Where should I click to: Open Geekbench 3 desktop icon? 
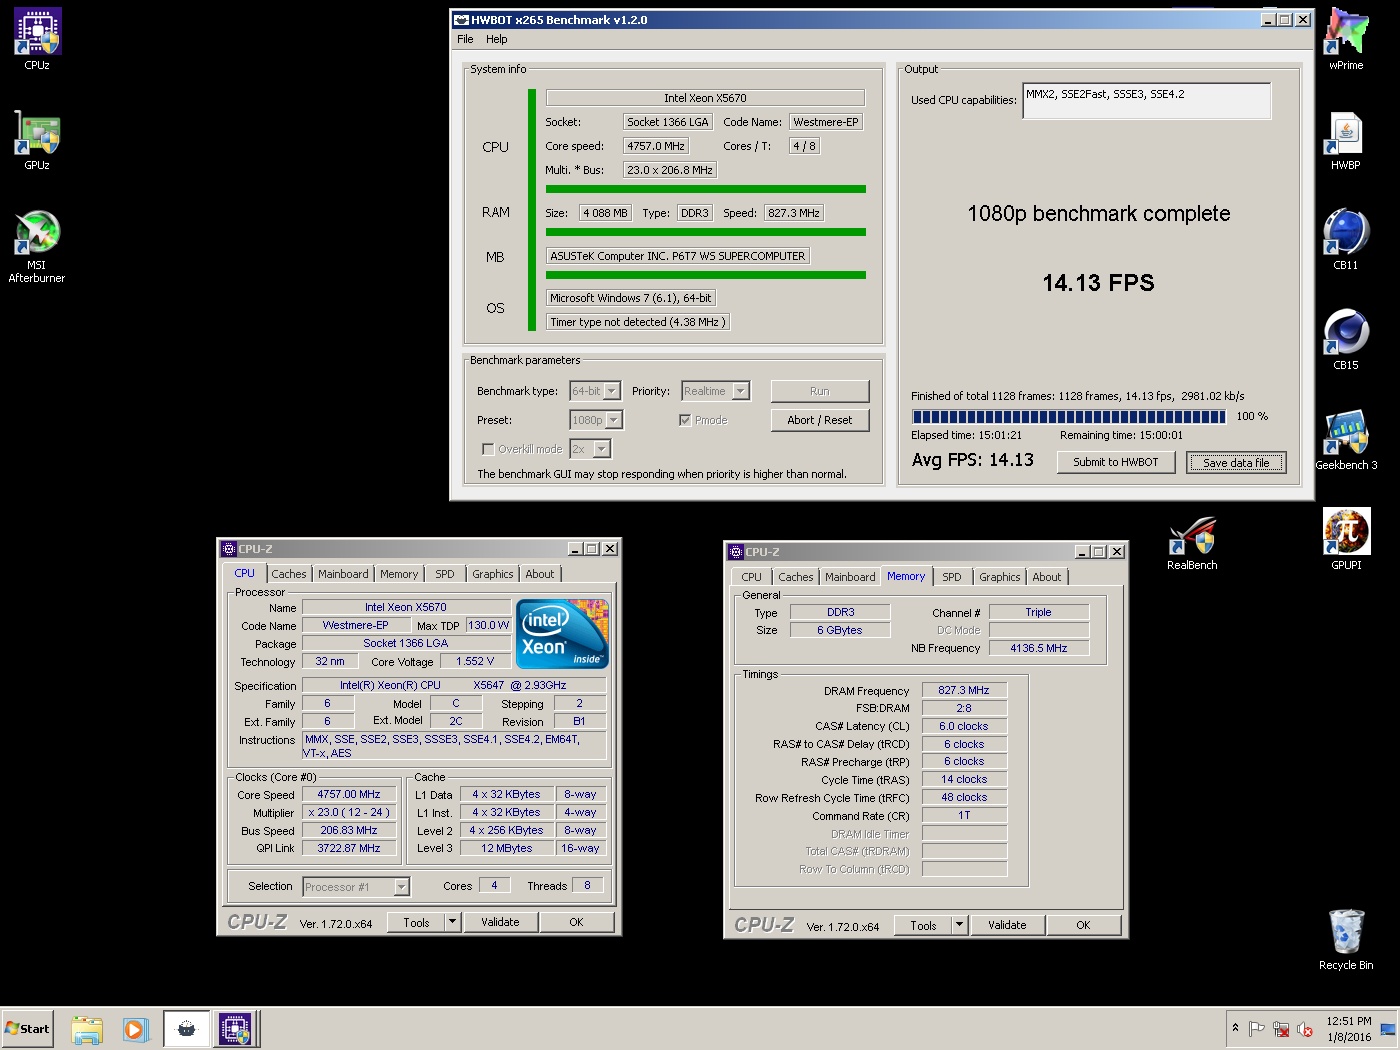(1346, 440)
